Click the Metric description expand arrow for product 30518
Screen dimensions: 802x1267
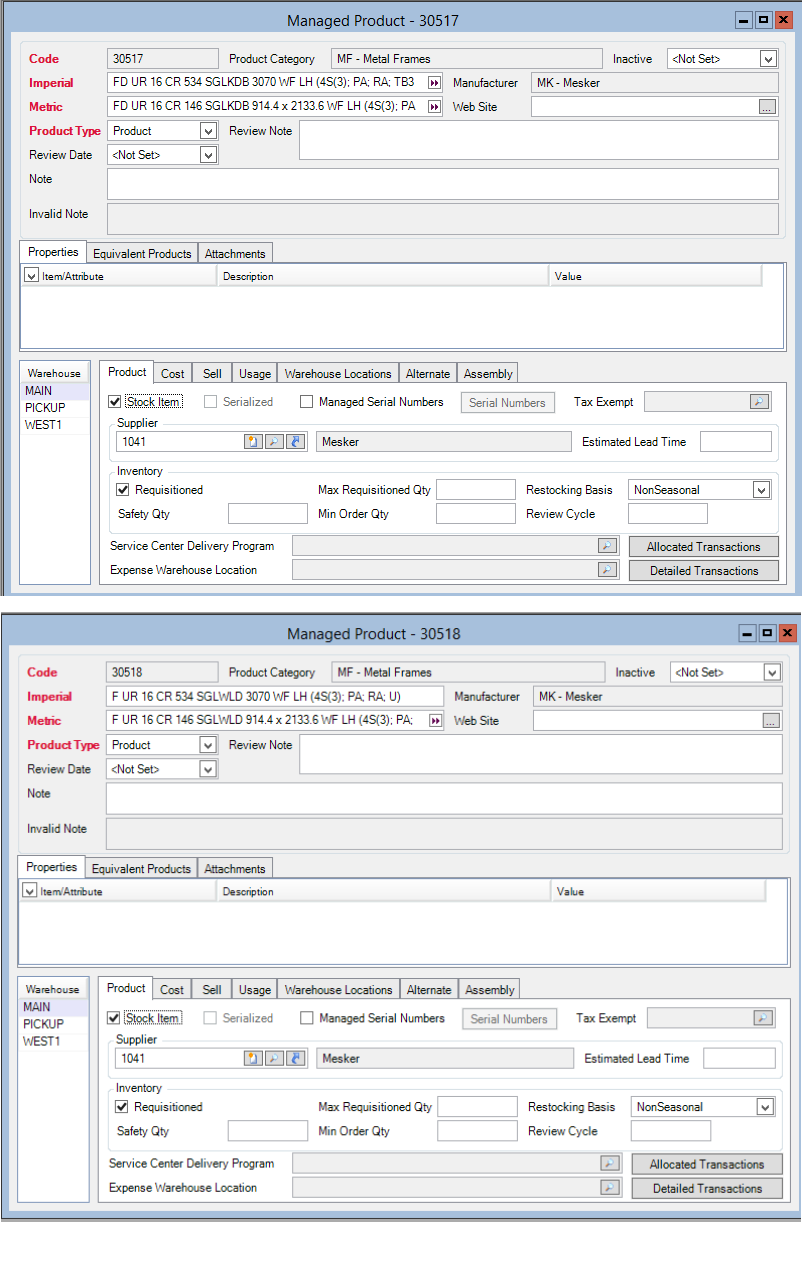[x=434, y=721]
